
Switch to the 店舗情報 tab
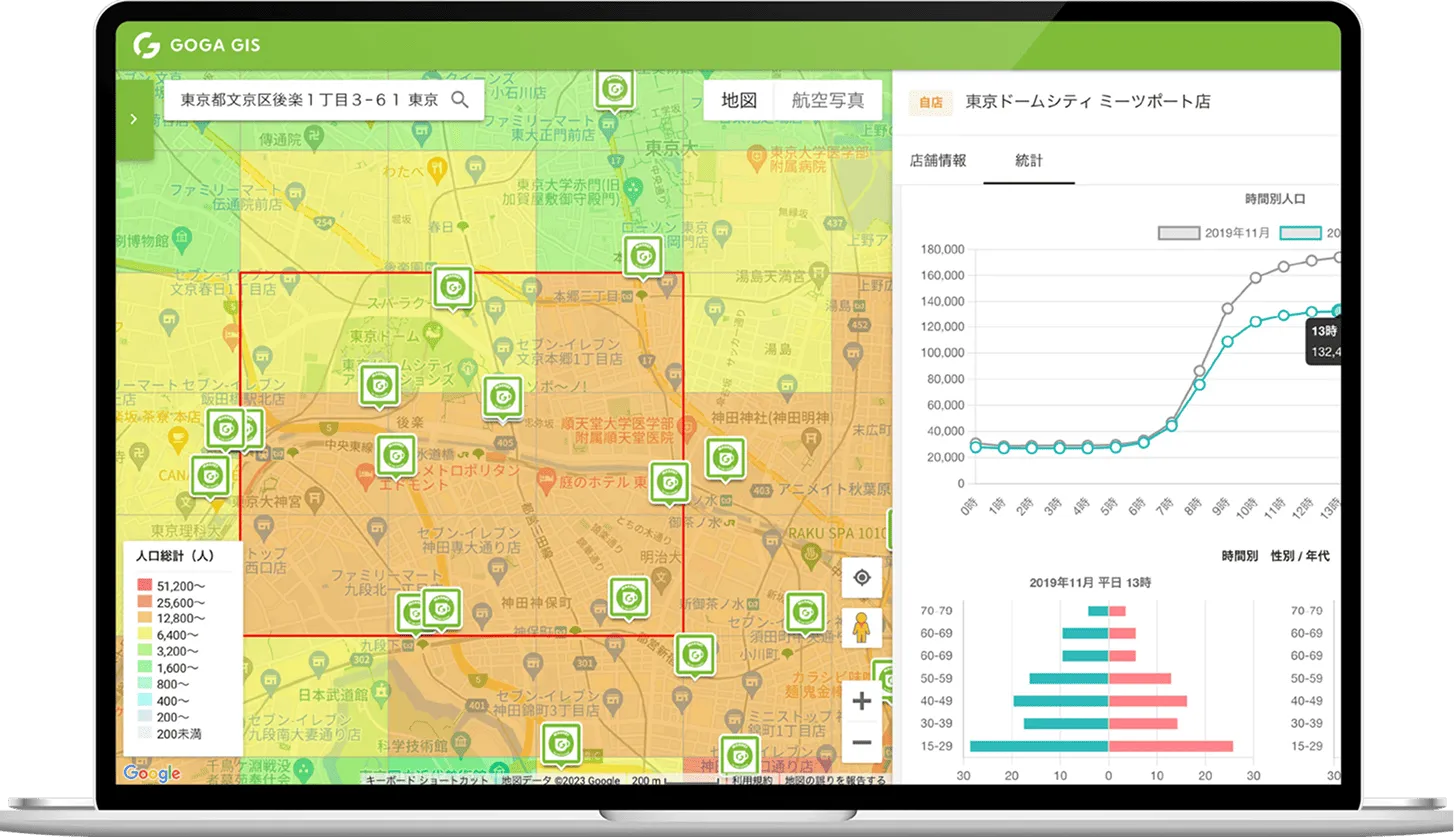click(937, 160)
